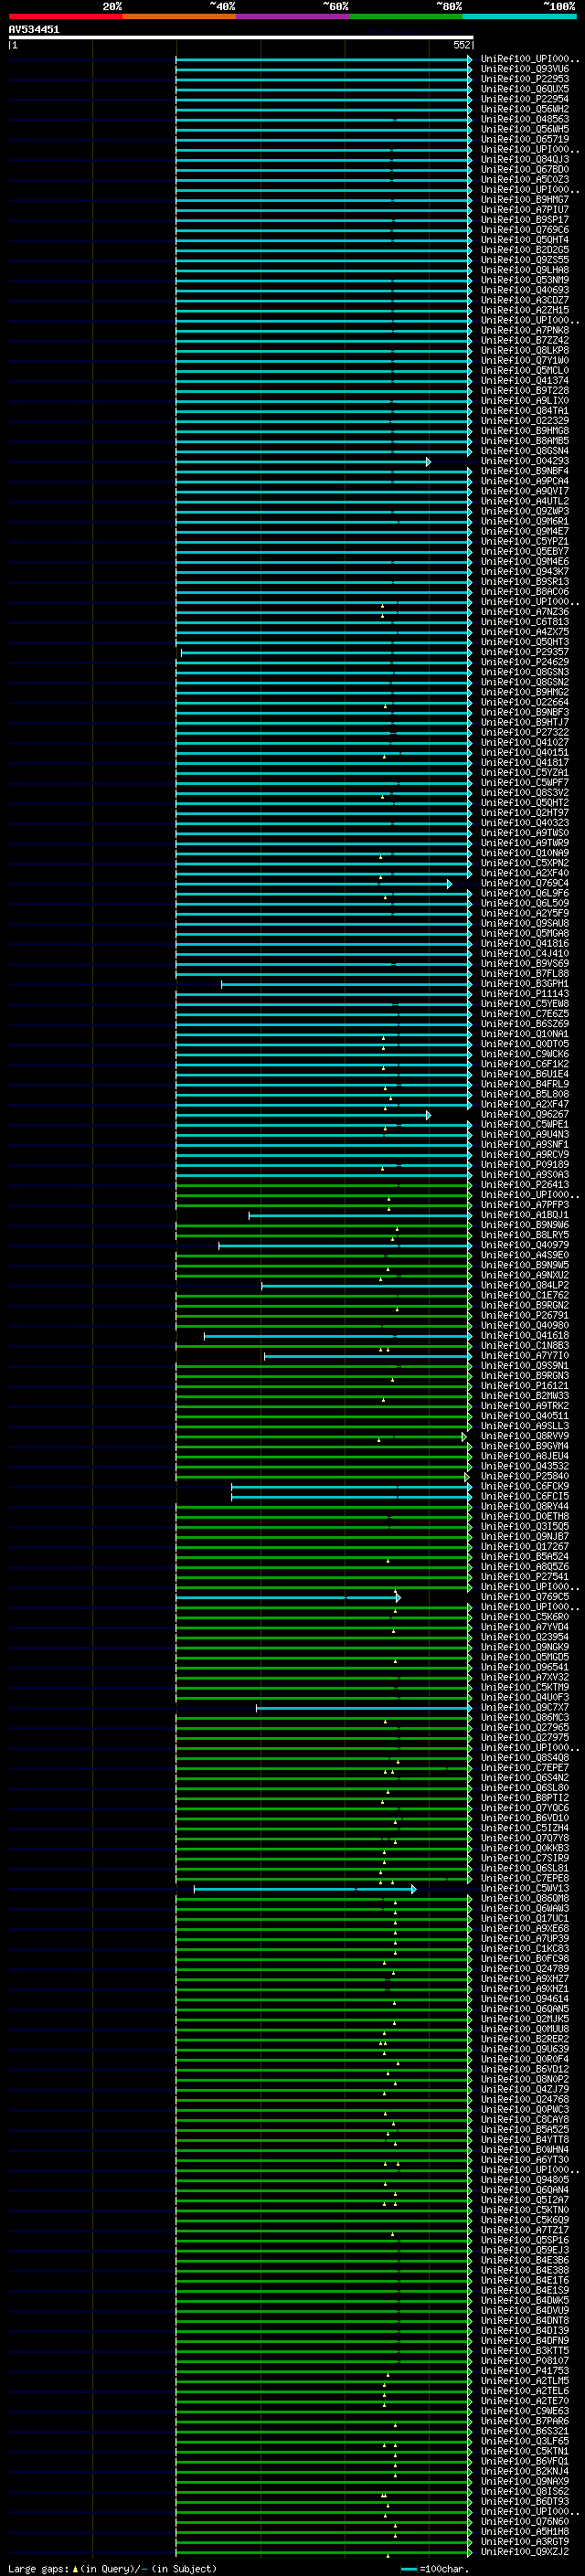Select hit UniRef100_C1E762
This screenshot has width=585, height=2576.
click(x=524, y=1296)
